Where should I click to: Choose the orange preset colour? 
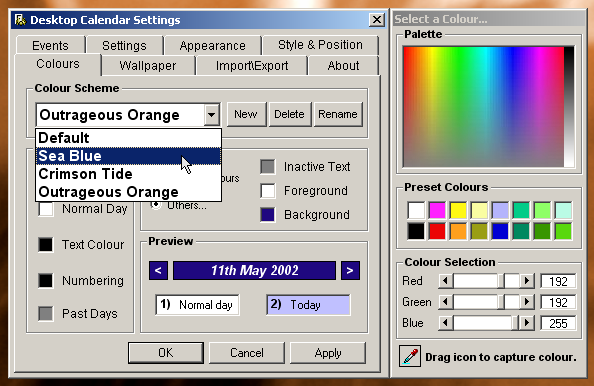[x=458, y=231]
